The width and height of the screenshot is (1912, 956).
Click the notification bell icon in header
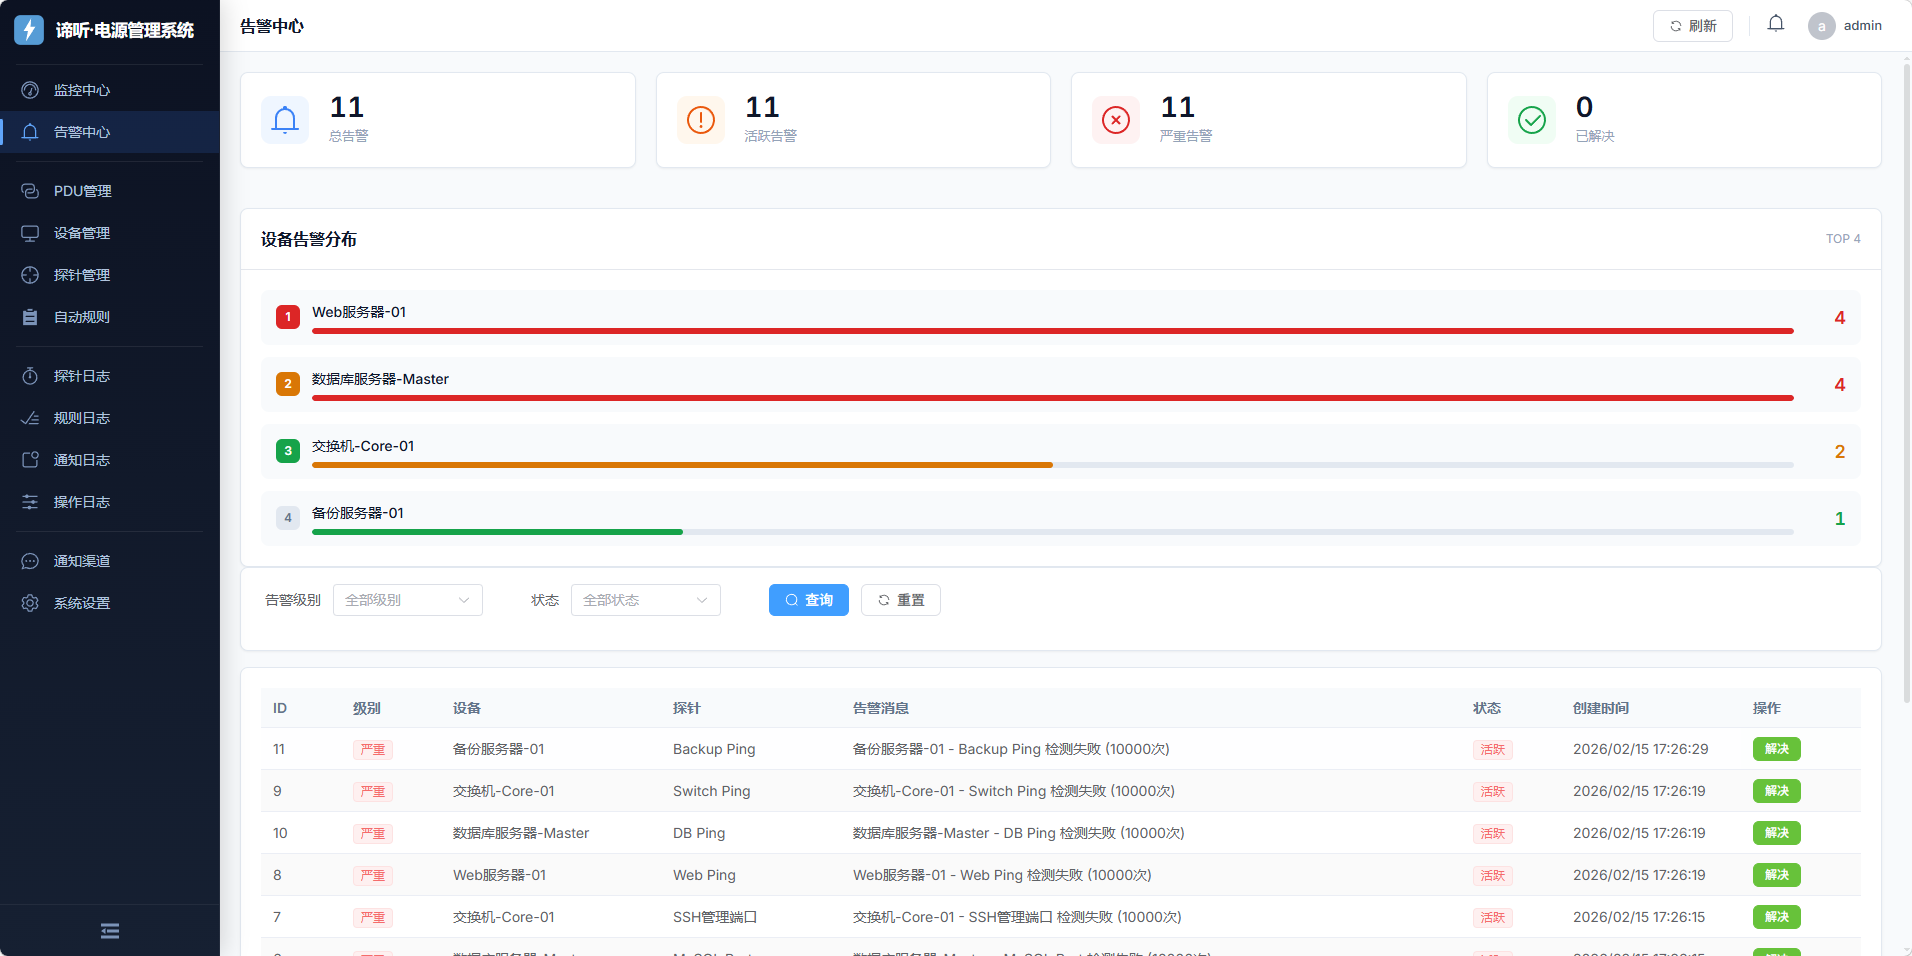coord(1775,24)
